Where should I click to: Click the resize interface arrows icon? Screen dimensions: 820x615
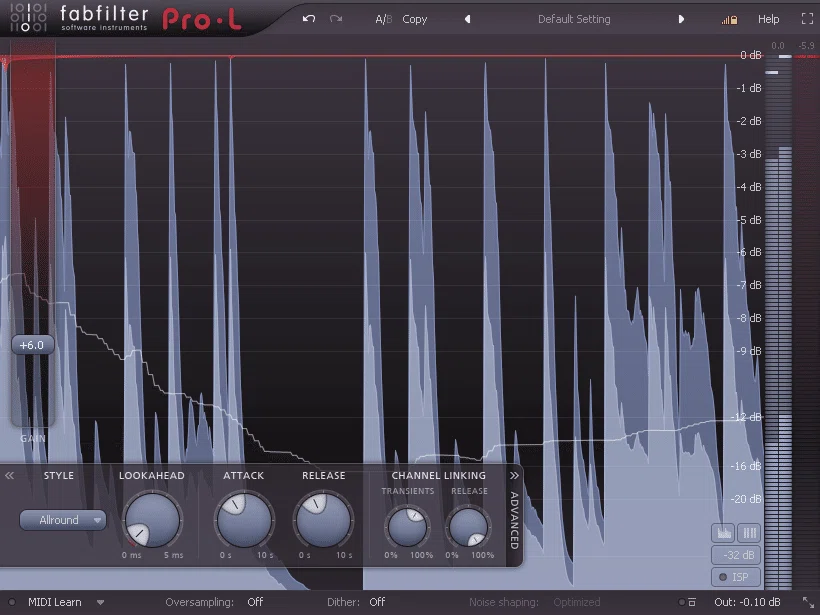808,602
